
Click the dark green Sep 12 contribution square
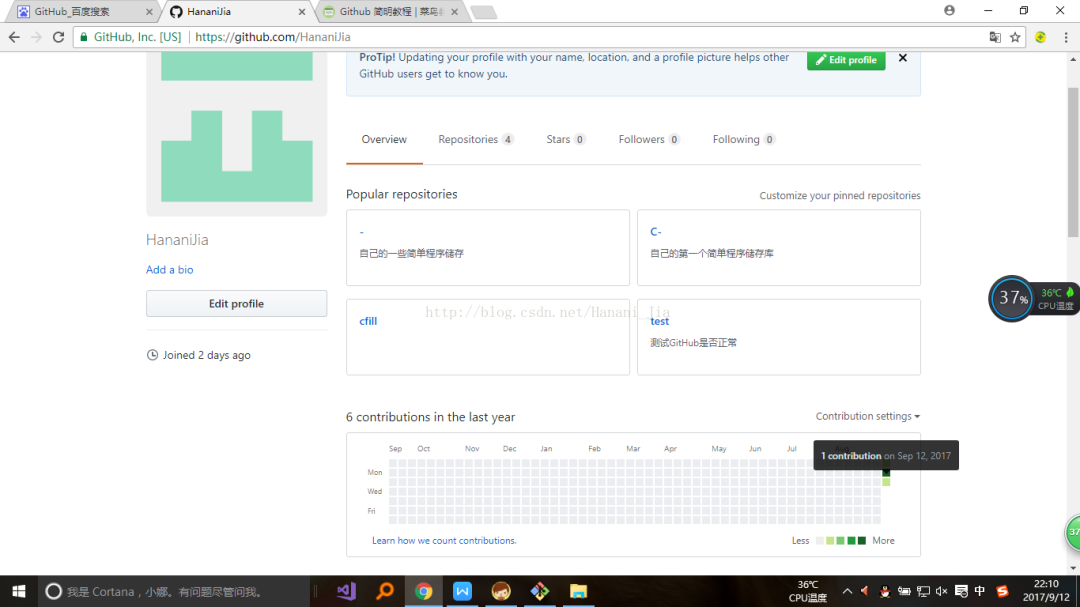(886, 473)
